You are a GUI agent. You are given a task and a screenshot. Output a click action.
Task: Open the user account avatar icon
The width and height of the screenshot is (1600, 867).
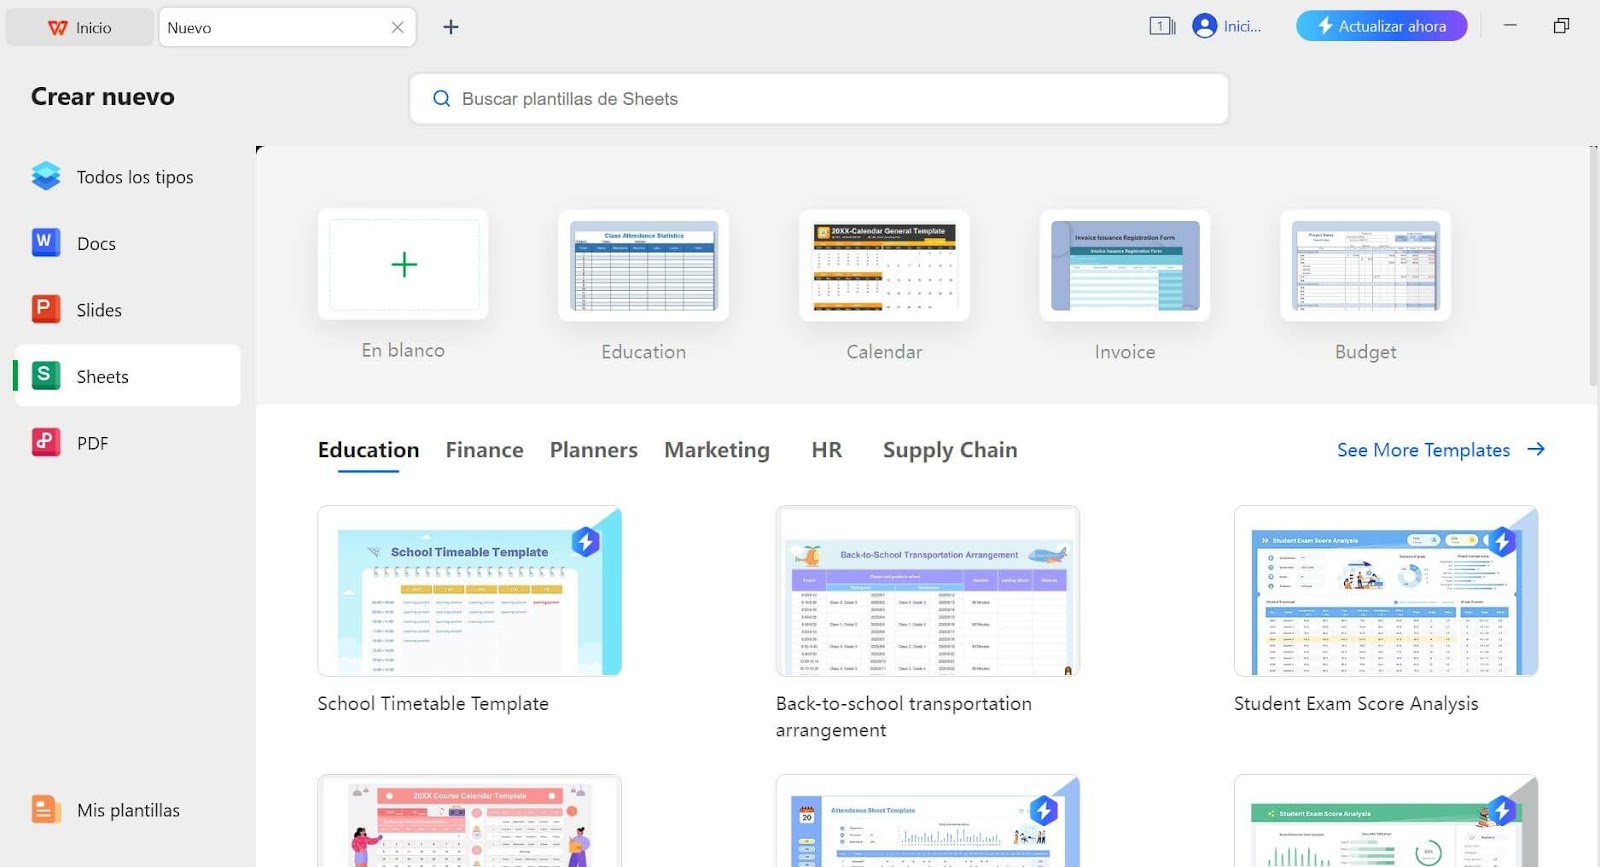click(1205, 26)
